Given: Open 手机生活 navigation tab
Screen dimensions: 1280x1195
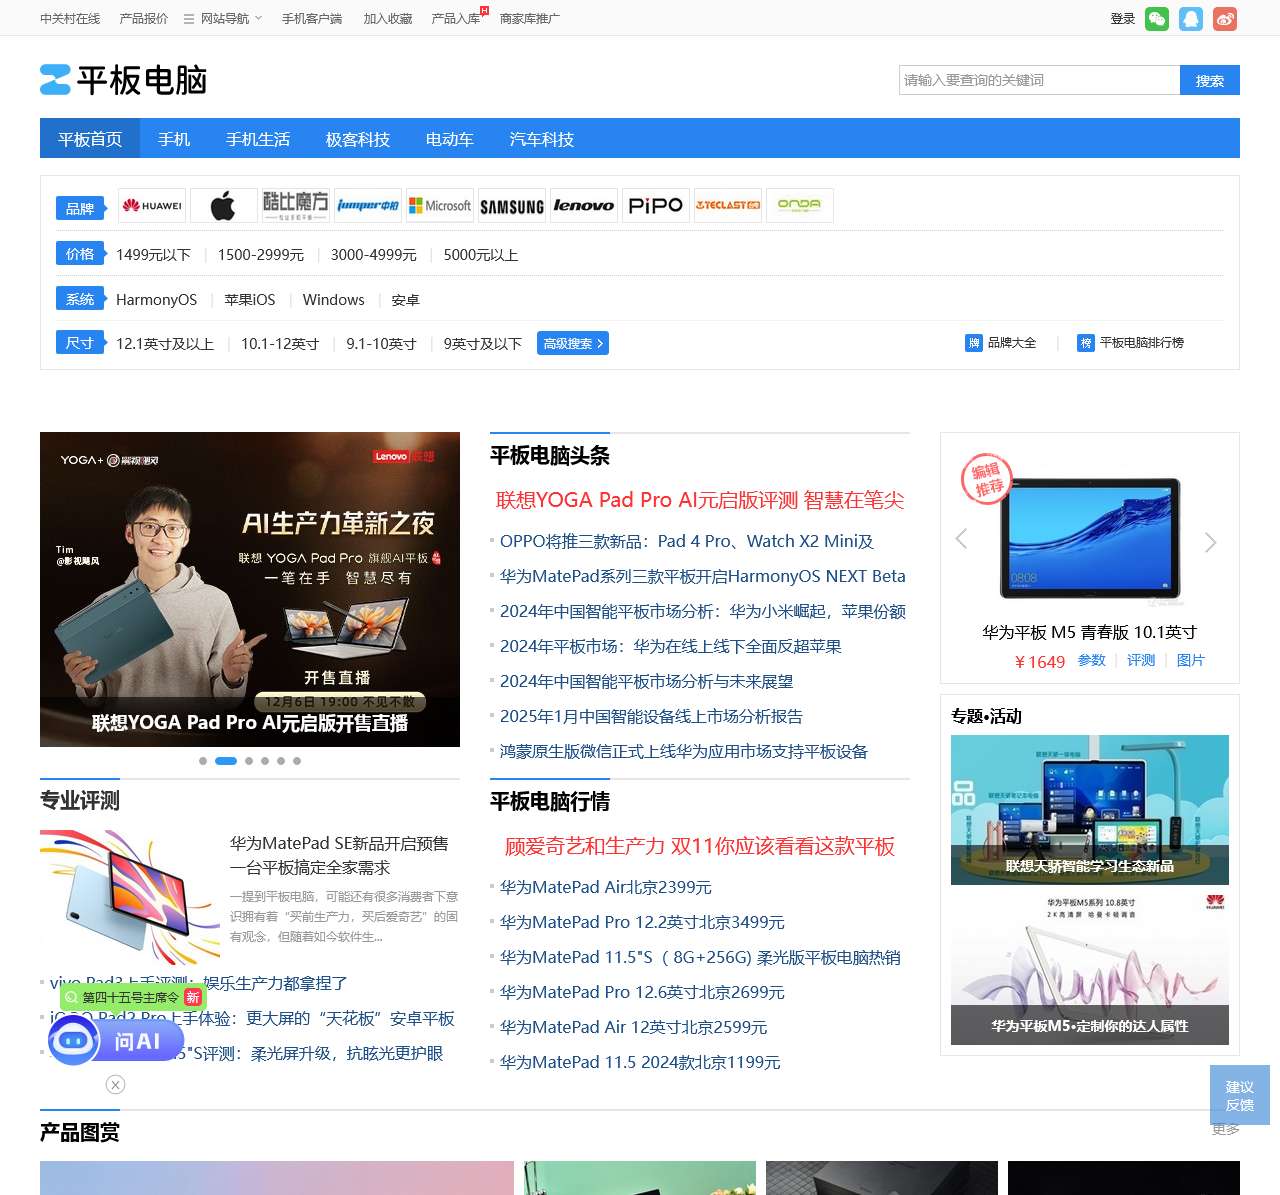Looking at the screenshot, I should click(258, 139).
